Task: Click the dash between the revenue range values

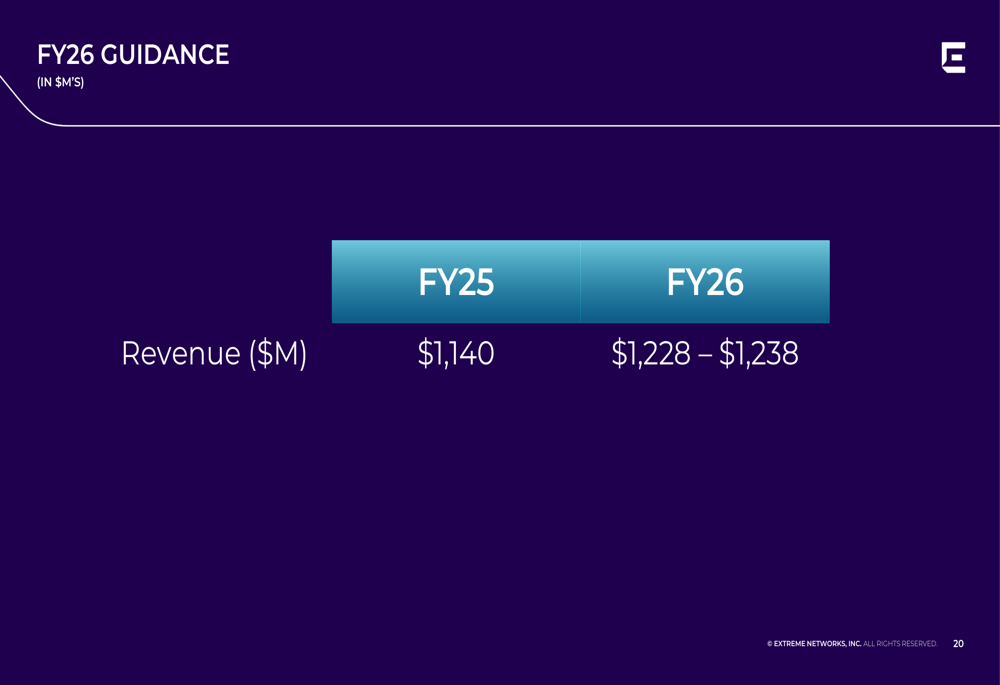Action: 705,355
